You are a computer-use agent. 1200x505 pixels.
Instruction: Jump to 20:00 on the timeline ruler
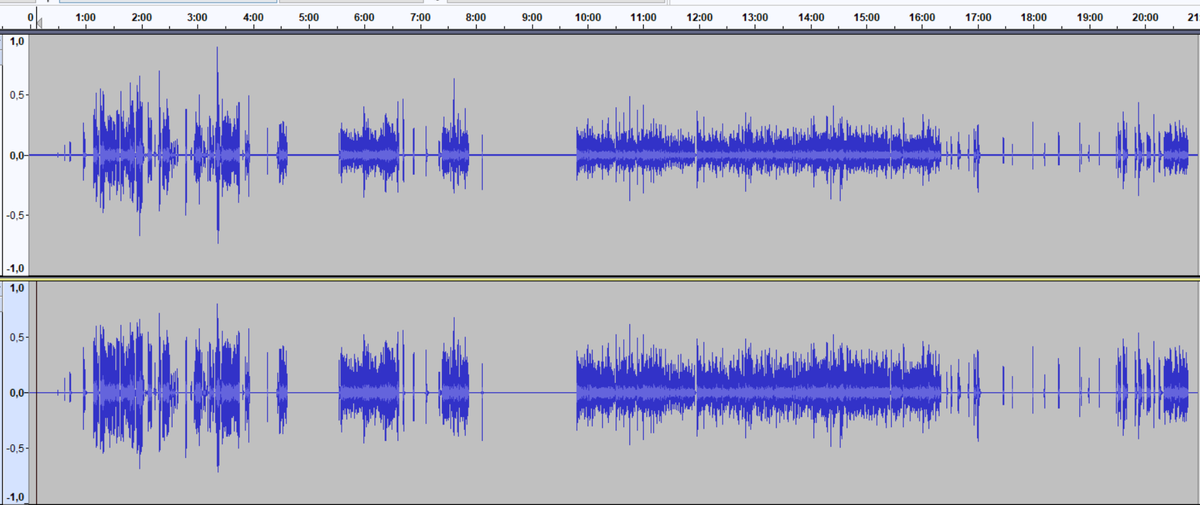1146,18
